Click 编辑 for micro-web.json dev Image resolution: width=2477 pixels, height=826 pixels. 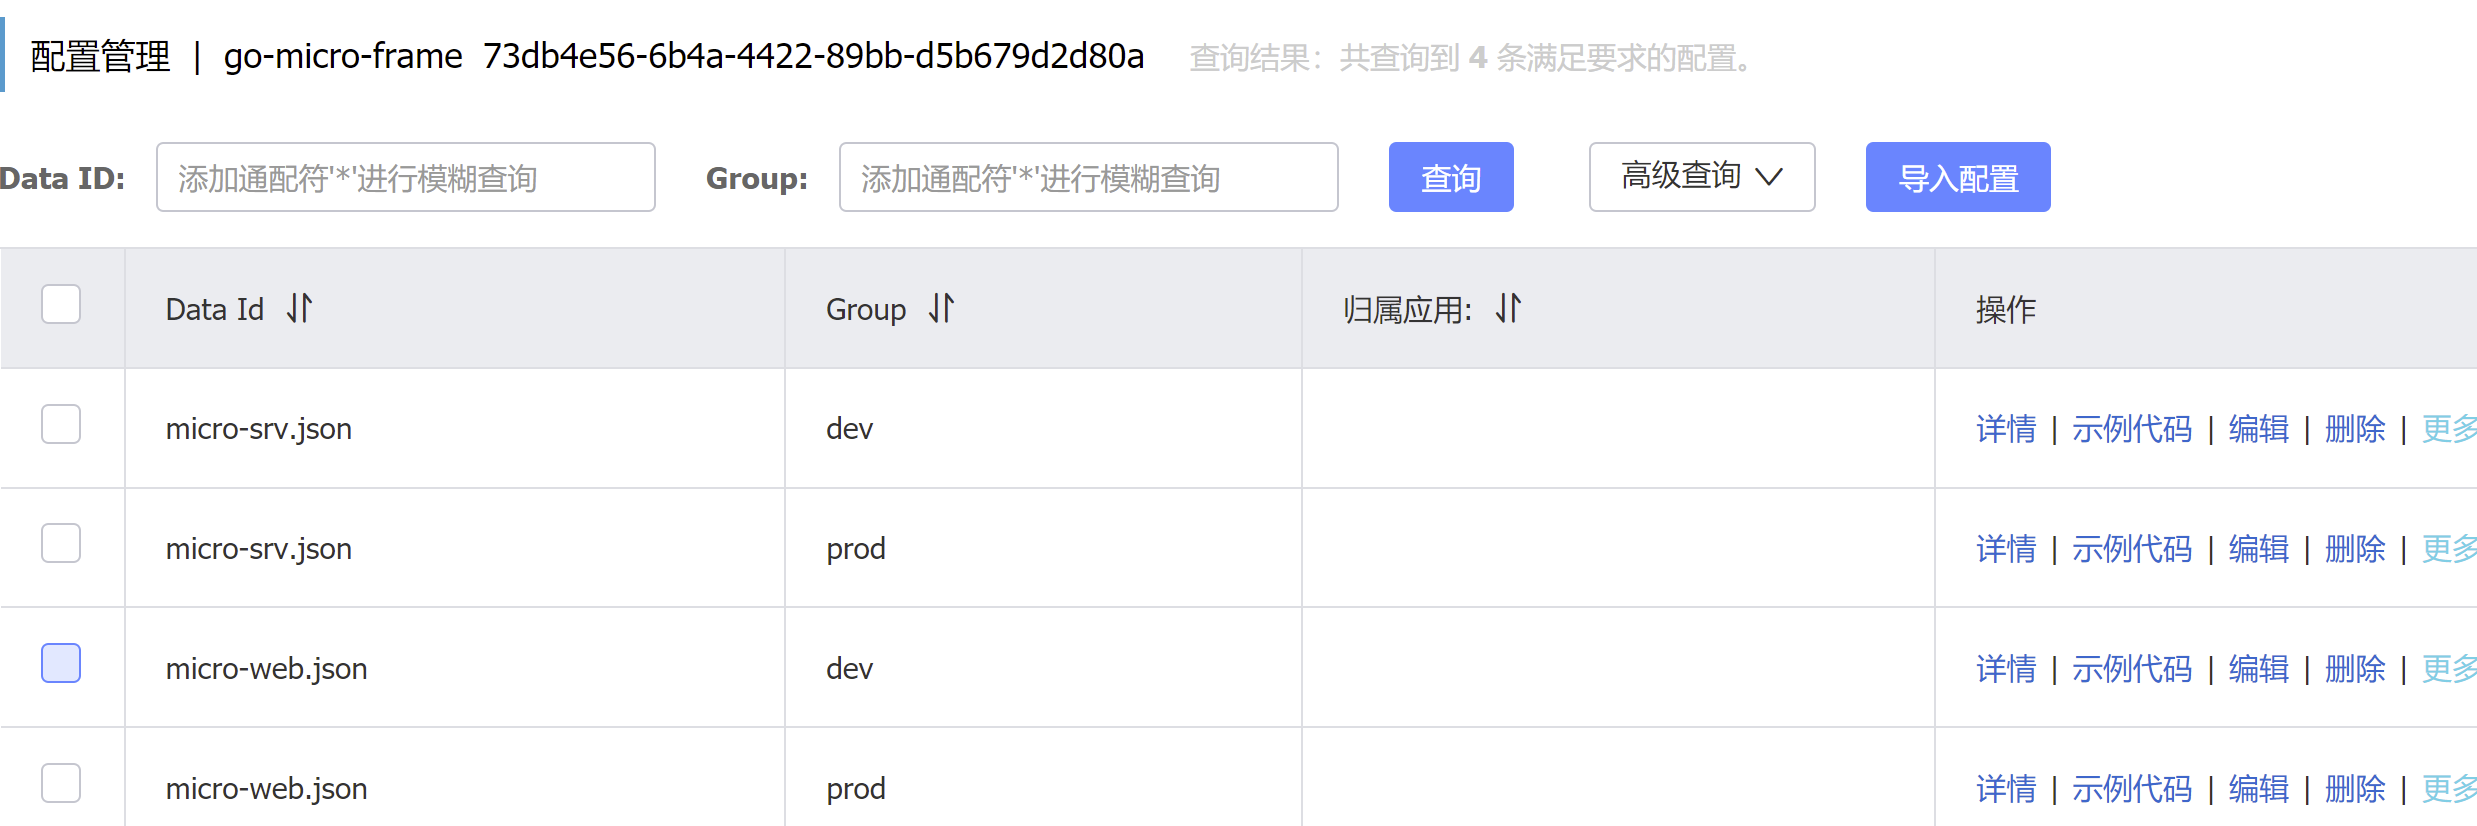coord(2259,669)
